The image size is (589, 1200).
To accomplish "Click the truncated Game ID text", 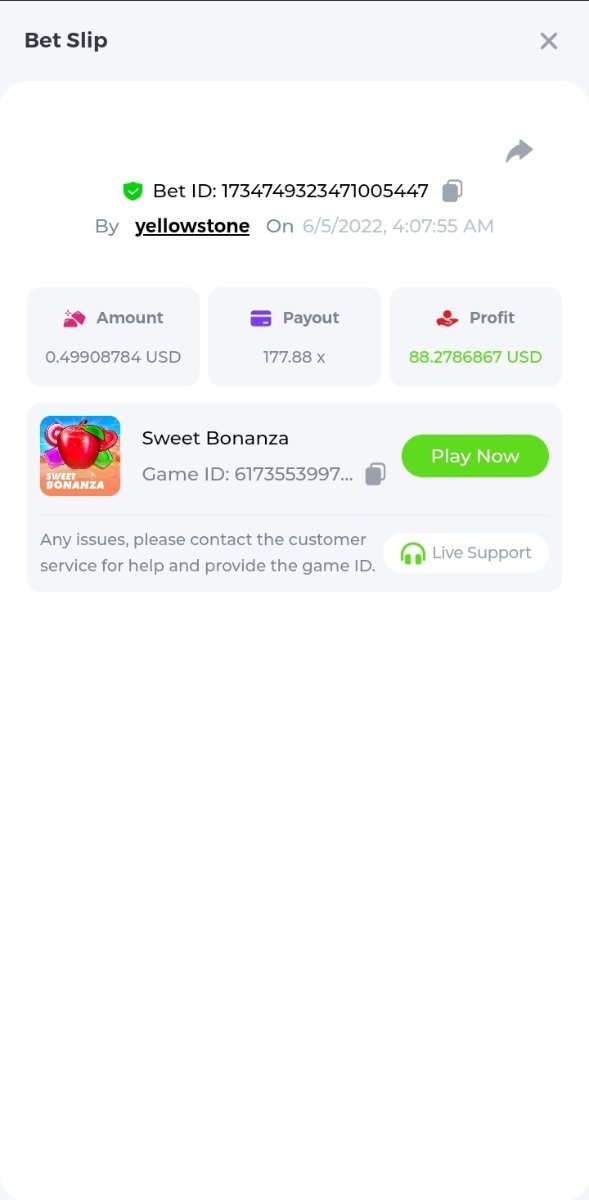I will pos(247,474).
